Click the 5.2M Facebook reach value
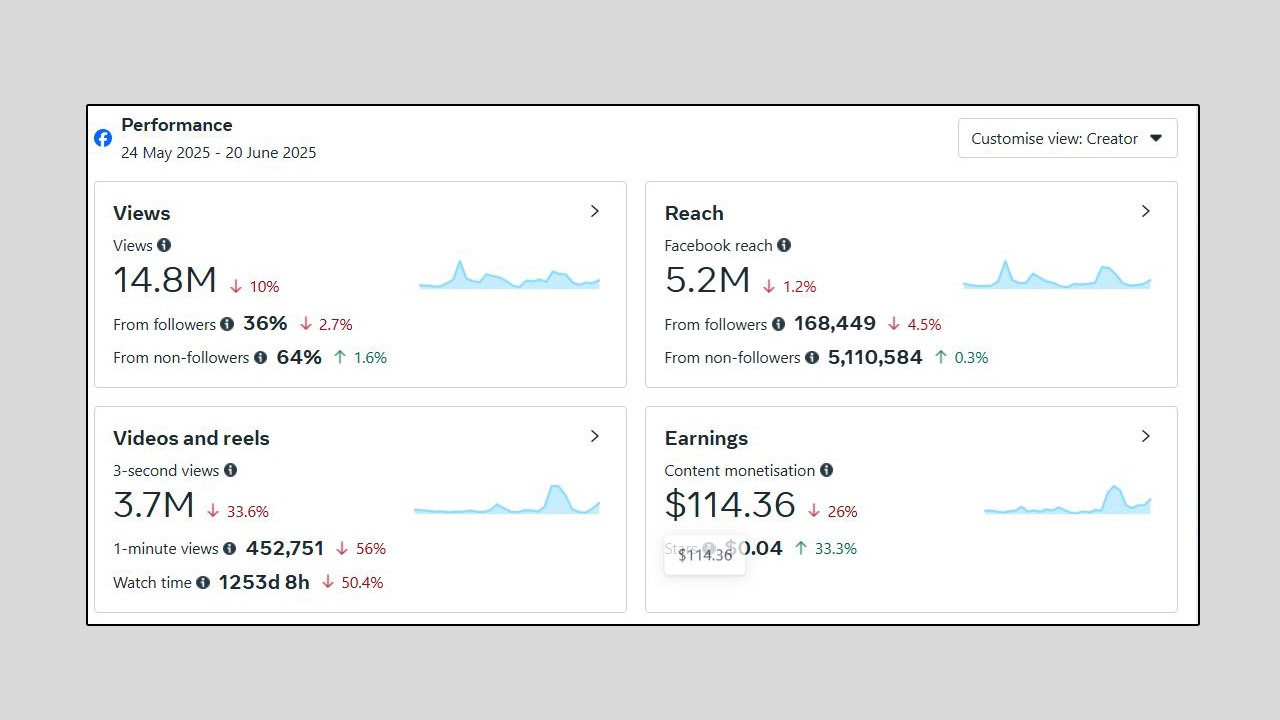The image size is (1280, 720). (x=708, y=280)
